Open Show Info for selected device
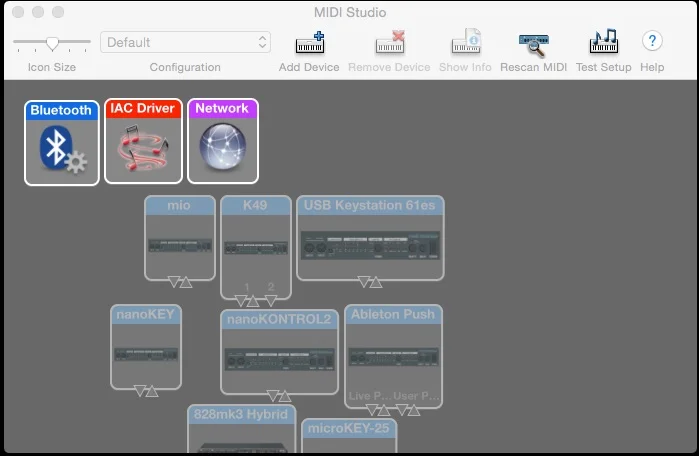Screen dimensions: 699x456 pos(466,41)
